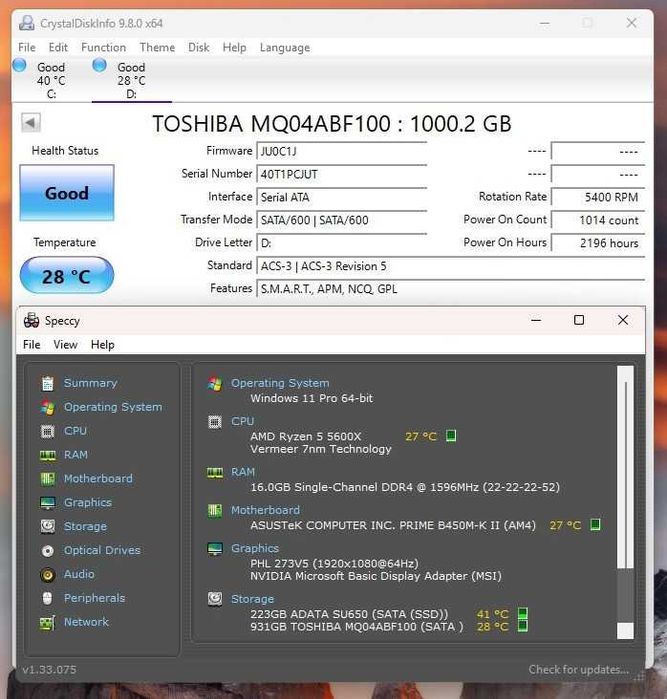This screenshot has height=699, width=667.
Task: Click the Storage heading link in Speccy summary
Action: coord(252,599)
